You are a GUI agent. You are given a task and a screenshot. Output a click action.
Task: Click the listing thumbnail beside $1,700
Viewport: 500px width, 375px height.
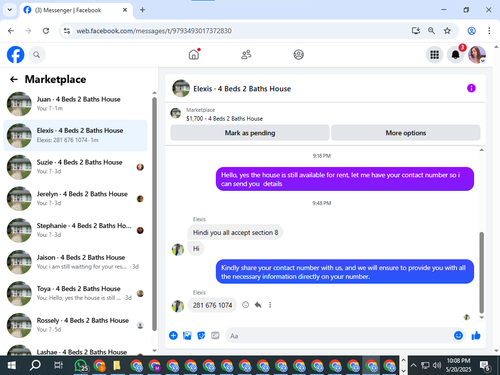pos(176,113)
